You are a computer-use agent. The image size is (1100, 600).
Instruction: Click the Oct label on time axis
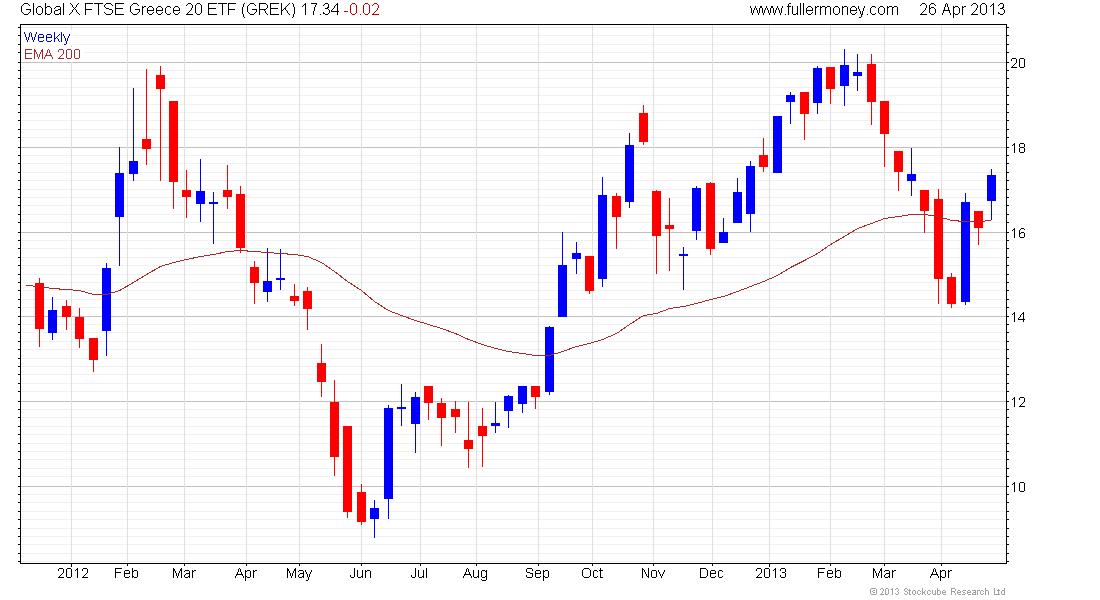point(591,573)
